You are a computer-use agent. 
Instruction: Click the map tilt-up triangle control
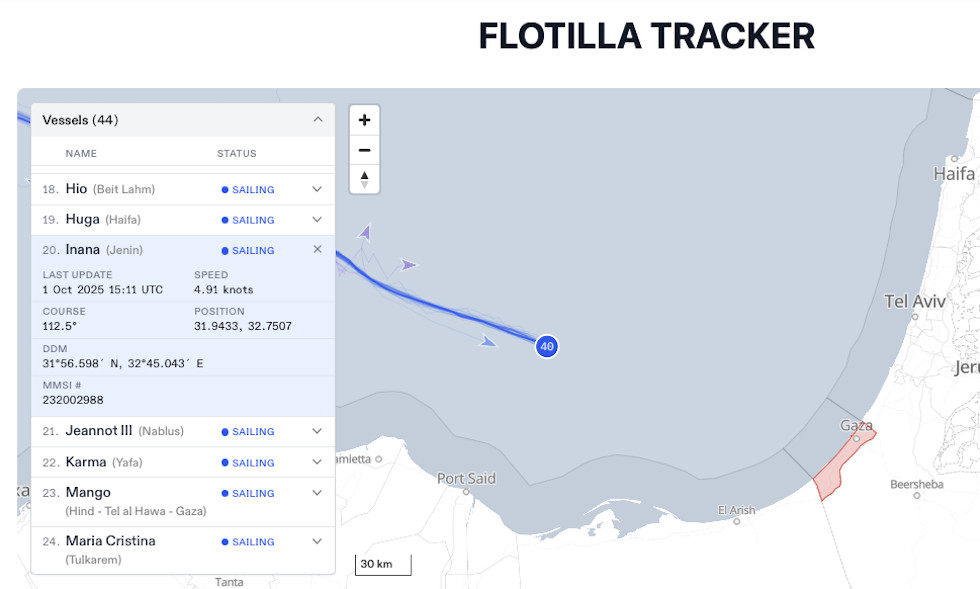[x=364, y=175]
